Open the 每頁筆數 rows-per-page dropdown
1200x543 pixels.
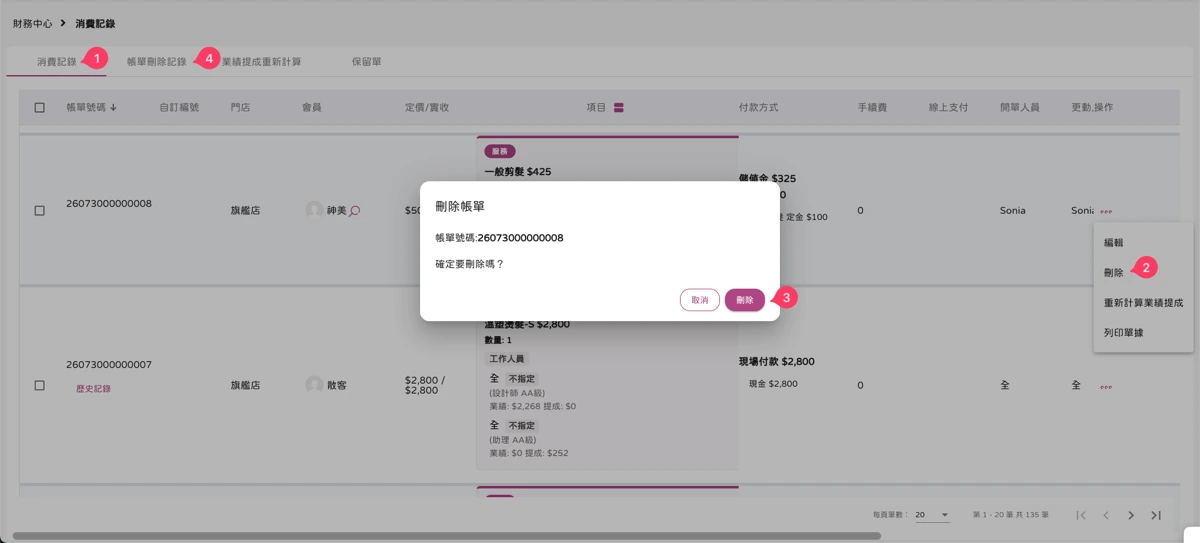pos(932,515)
